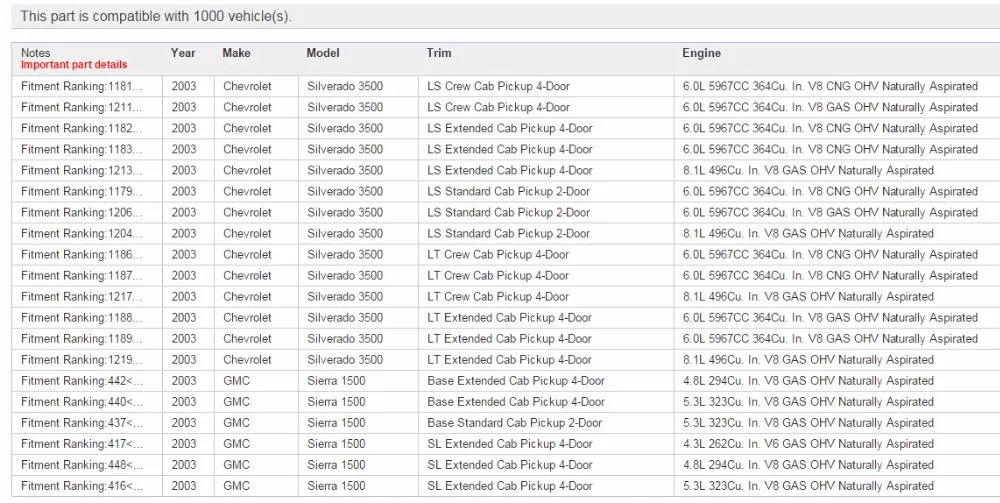Select the 'Fitment Ranking:440<...' notes cell

click(x=87, y=402)
